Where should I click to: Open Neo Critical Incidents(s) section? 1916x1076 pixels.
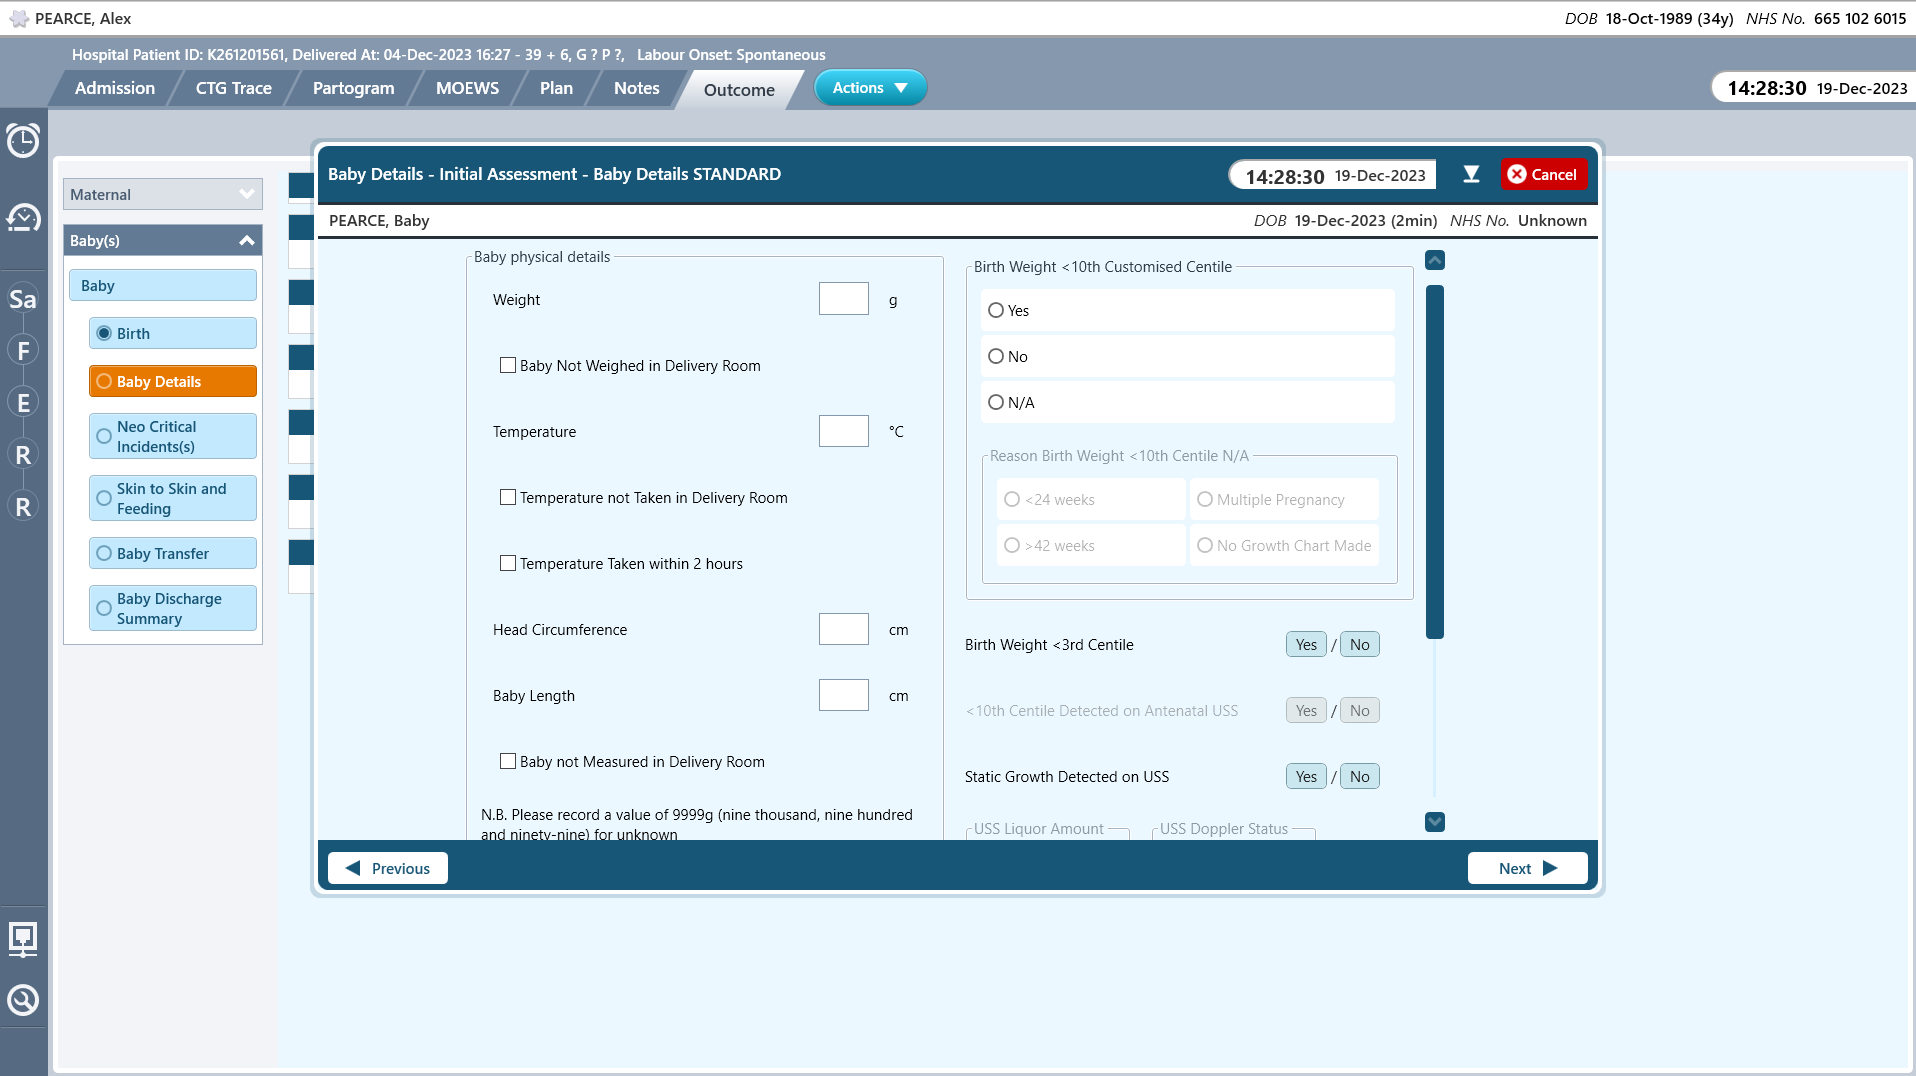(x=173, y=436)
